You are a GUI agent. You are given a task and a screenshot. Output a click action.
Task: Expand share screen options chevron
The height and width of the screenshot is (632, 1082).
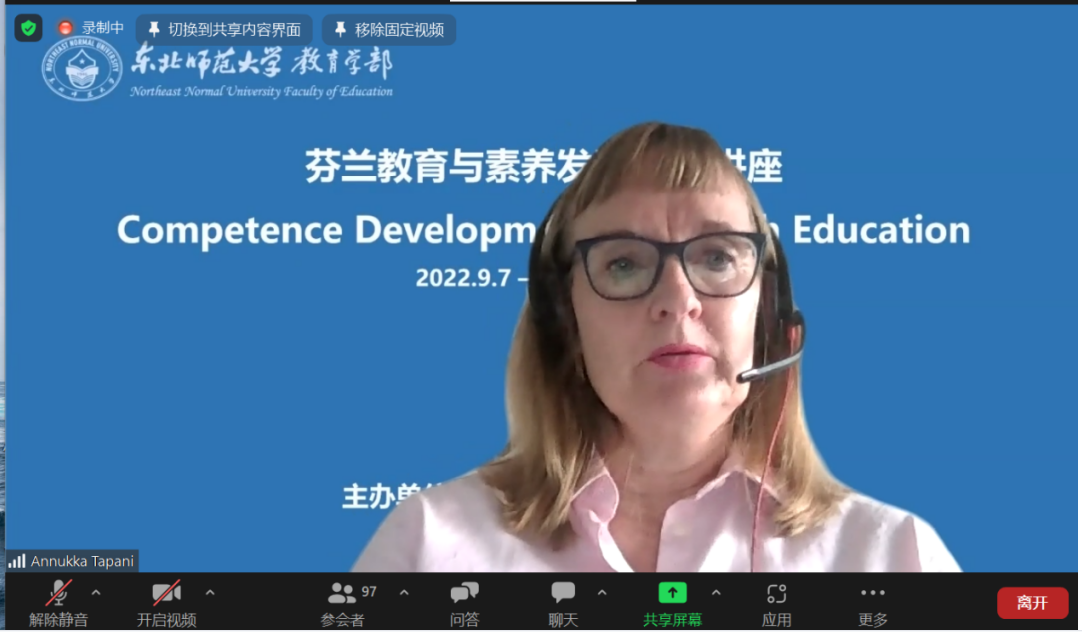point(716,593)
